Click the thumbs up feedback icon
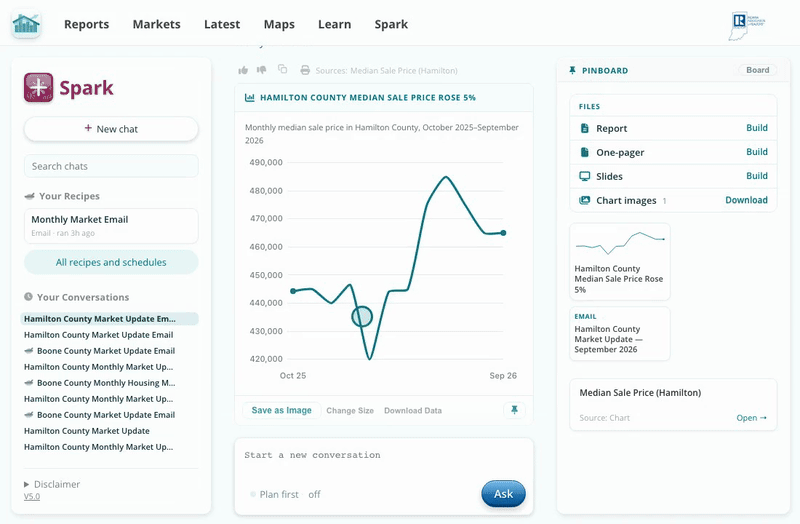 point(243,70)
